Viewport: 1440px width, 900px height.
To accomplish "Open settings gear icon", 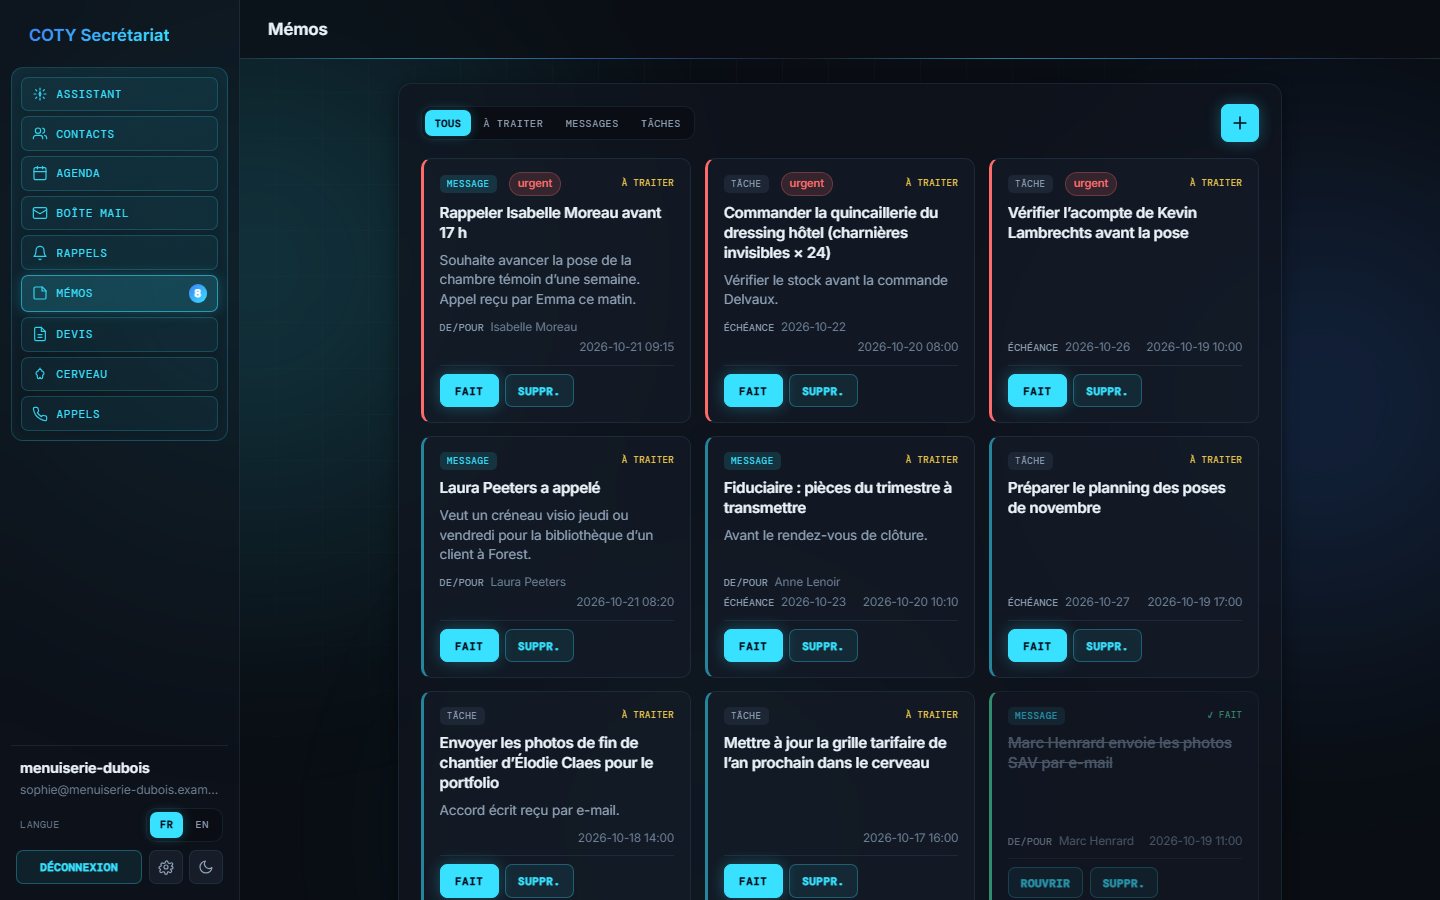I will [x=166, y=867].
